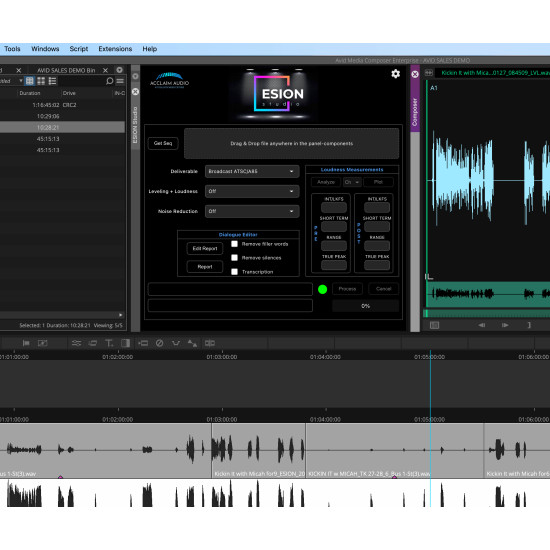Step forward one frame in Composer
550x550 pixels.
(505, 325)
